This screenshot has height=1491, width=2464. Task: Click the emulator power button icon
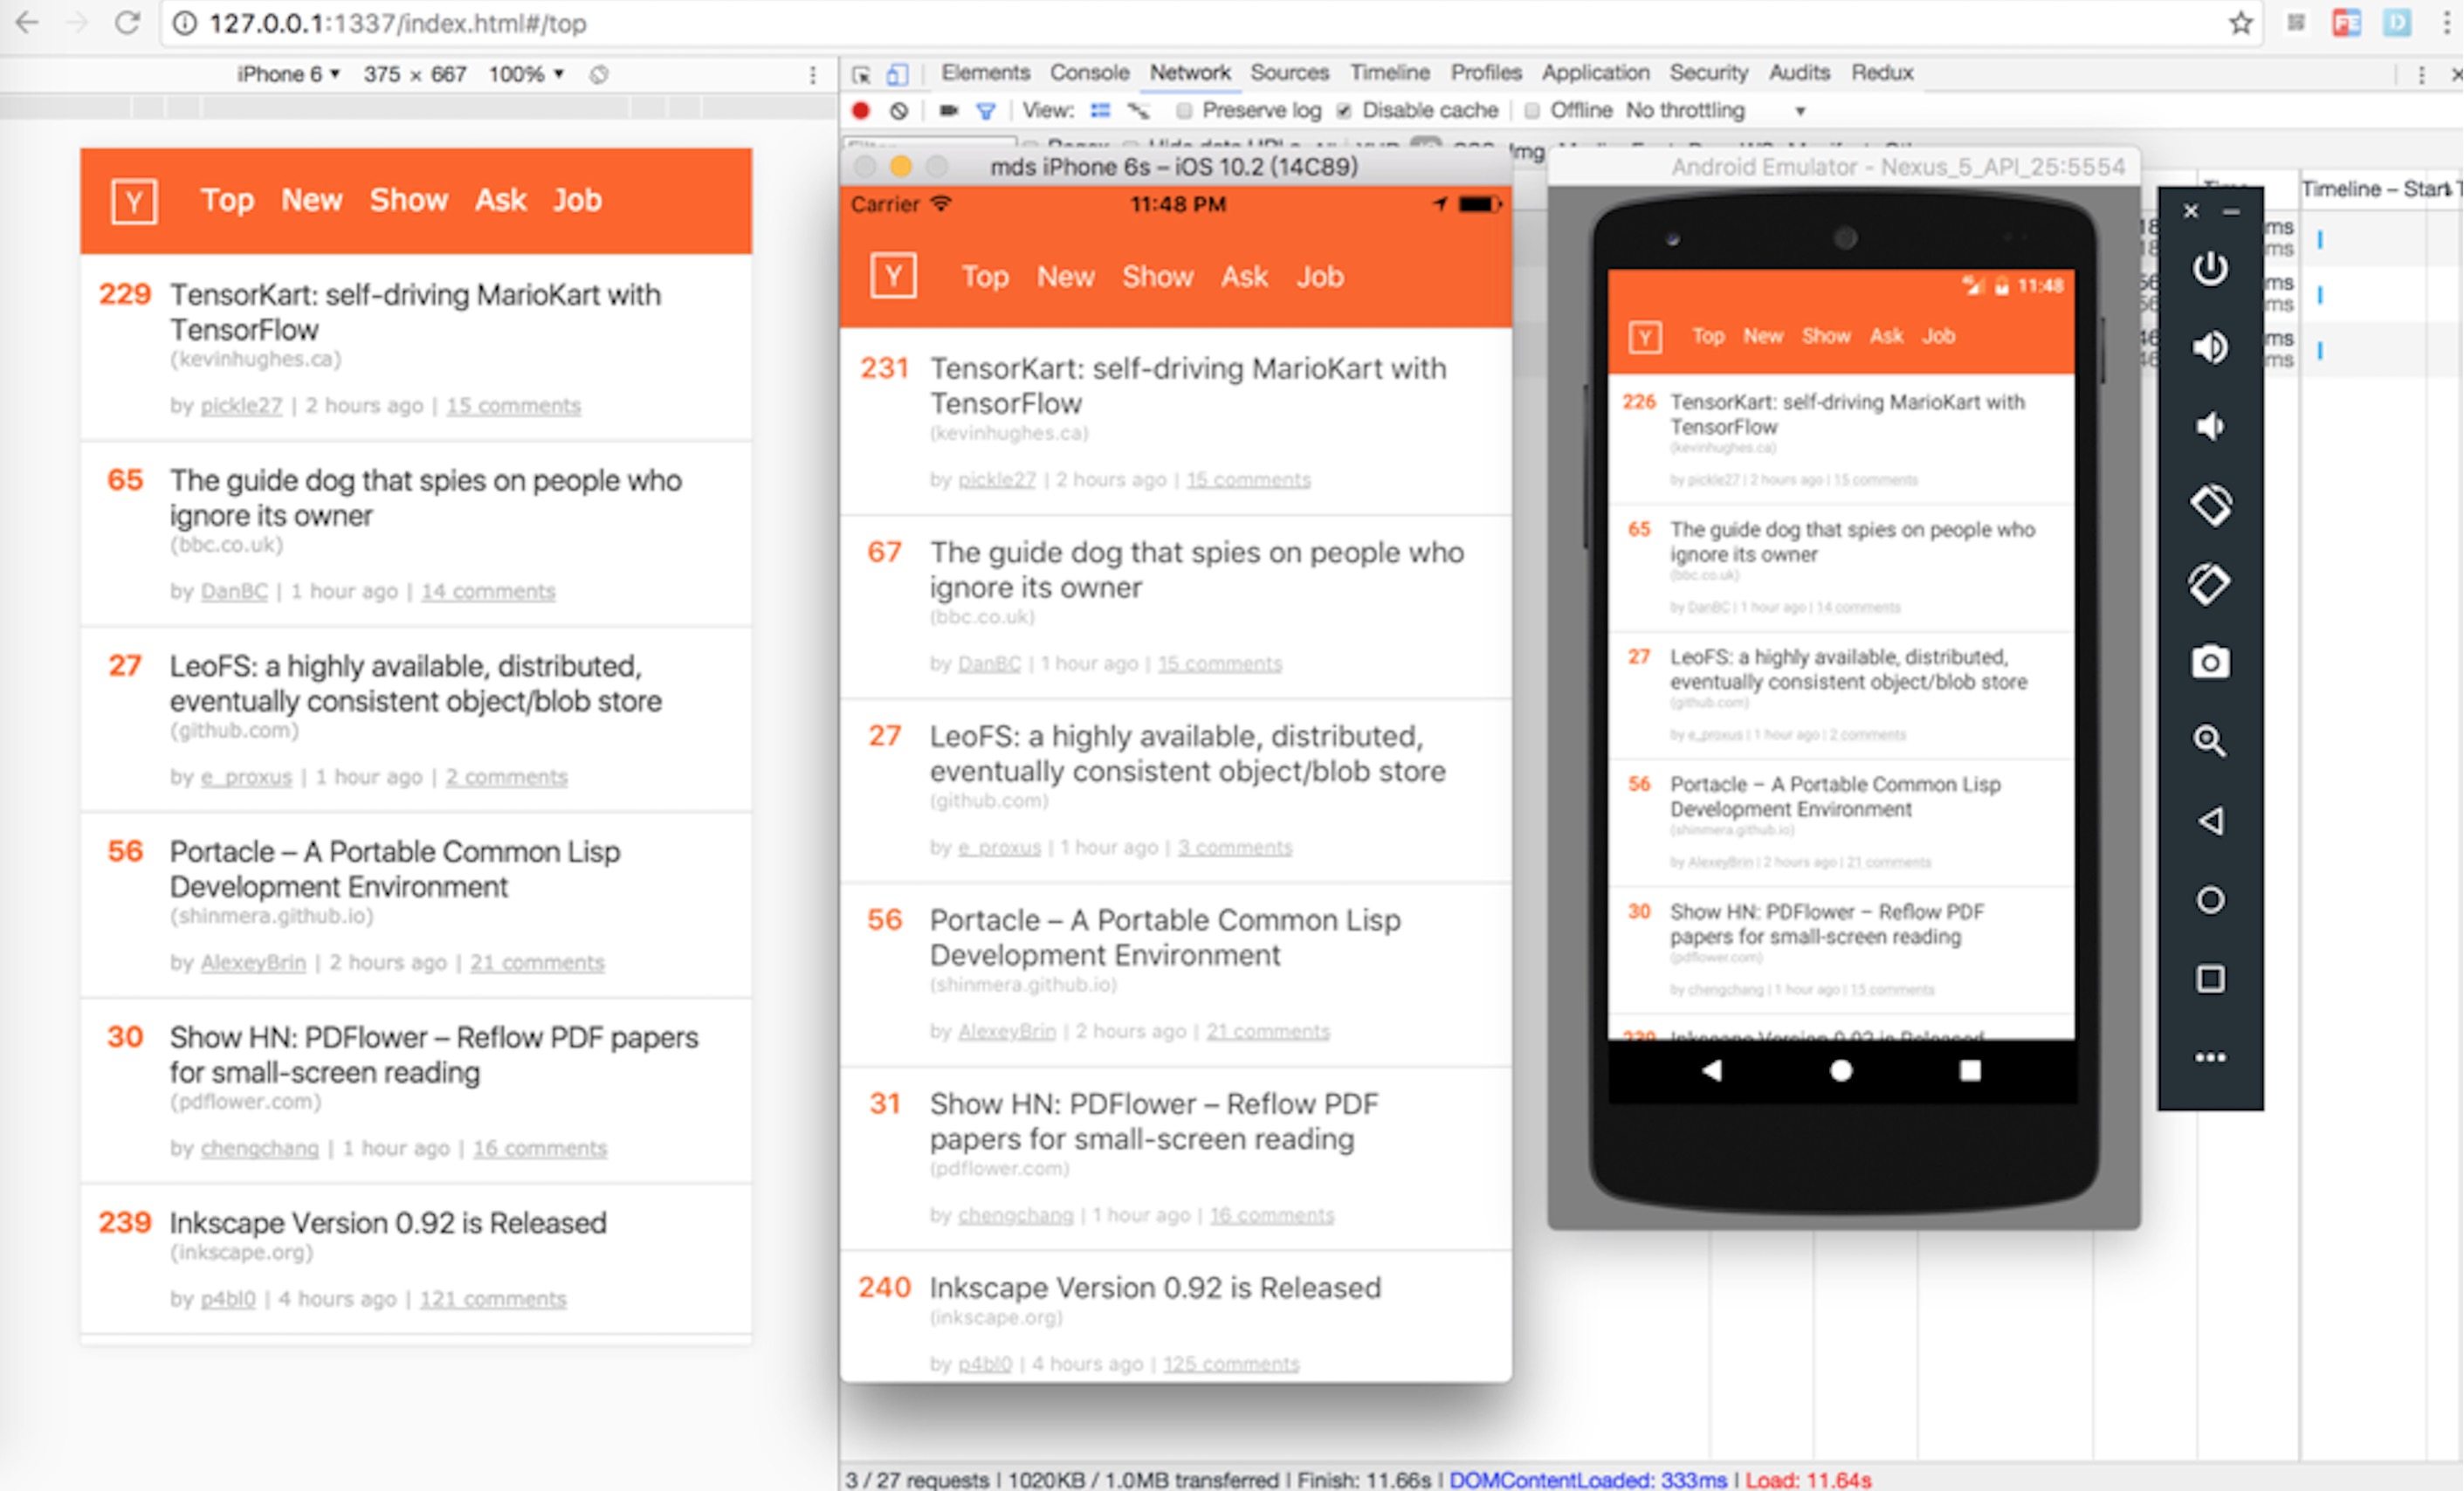pos(2210,269)
